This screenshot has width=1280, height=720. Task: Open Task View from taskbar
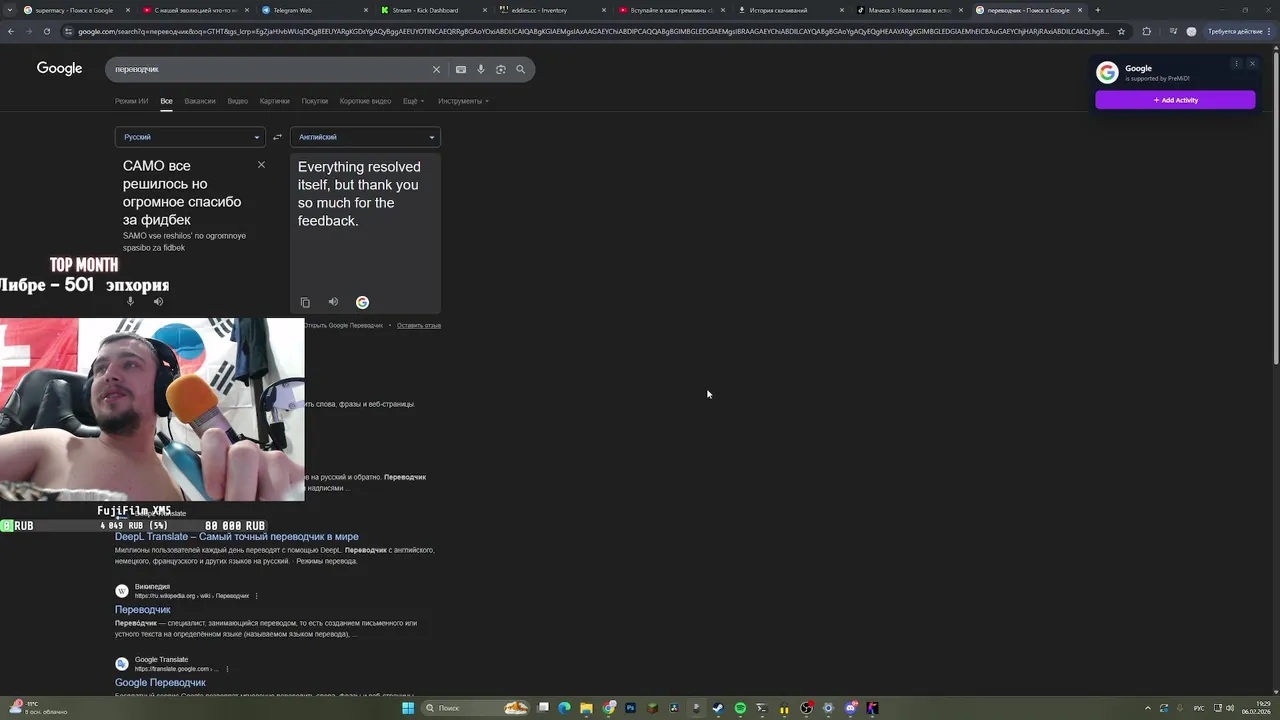(543, 708)
